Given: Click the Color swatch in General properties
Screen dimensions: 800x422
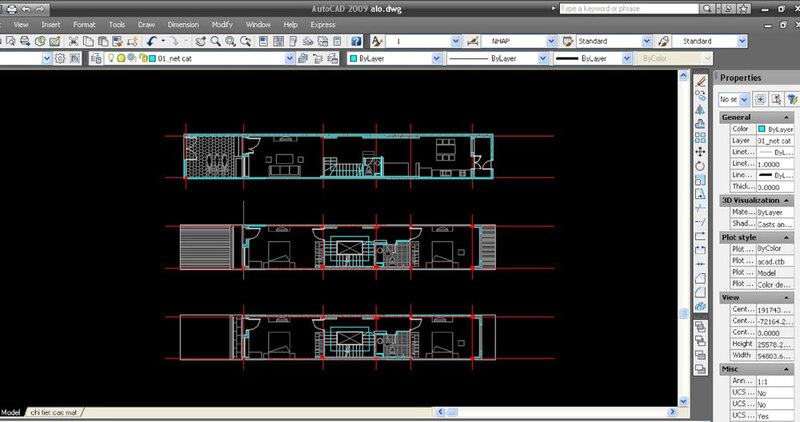Looking at the screenshot, I should pyautogui.click(x=762, y=129).
